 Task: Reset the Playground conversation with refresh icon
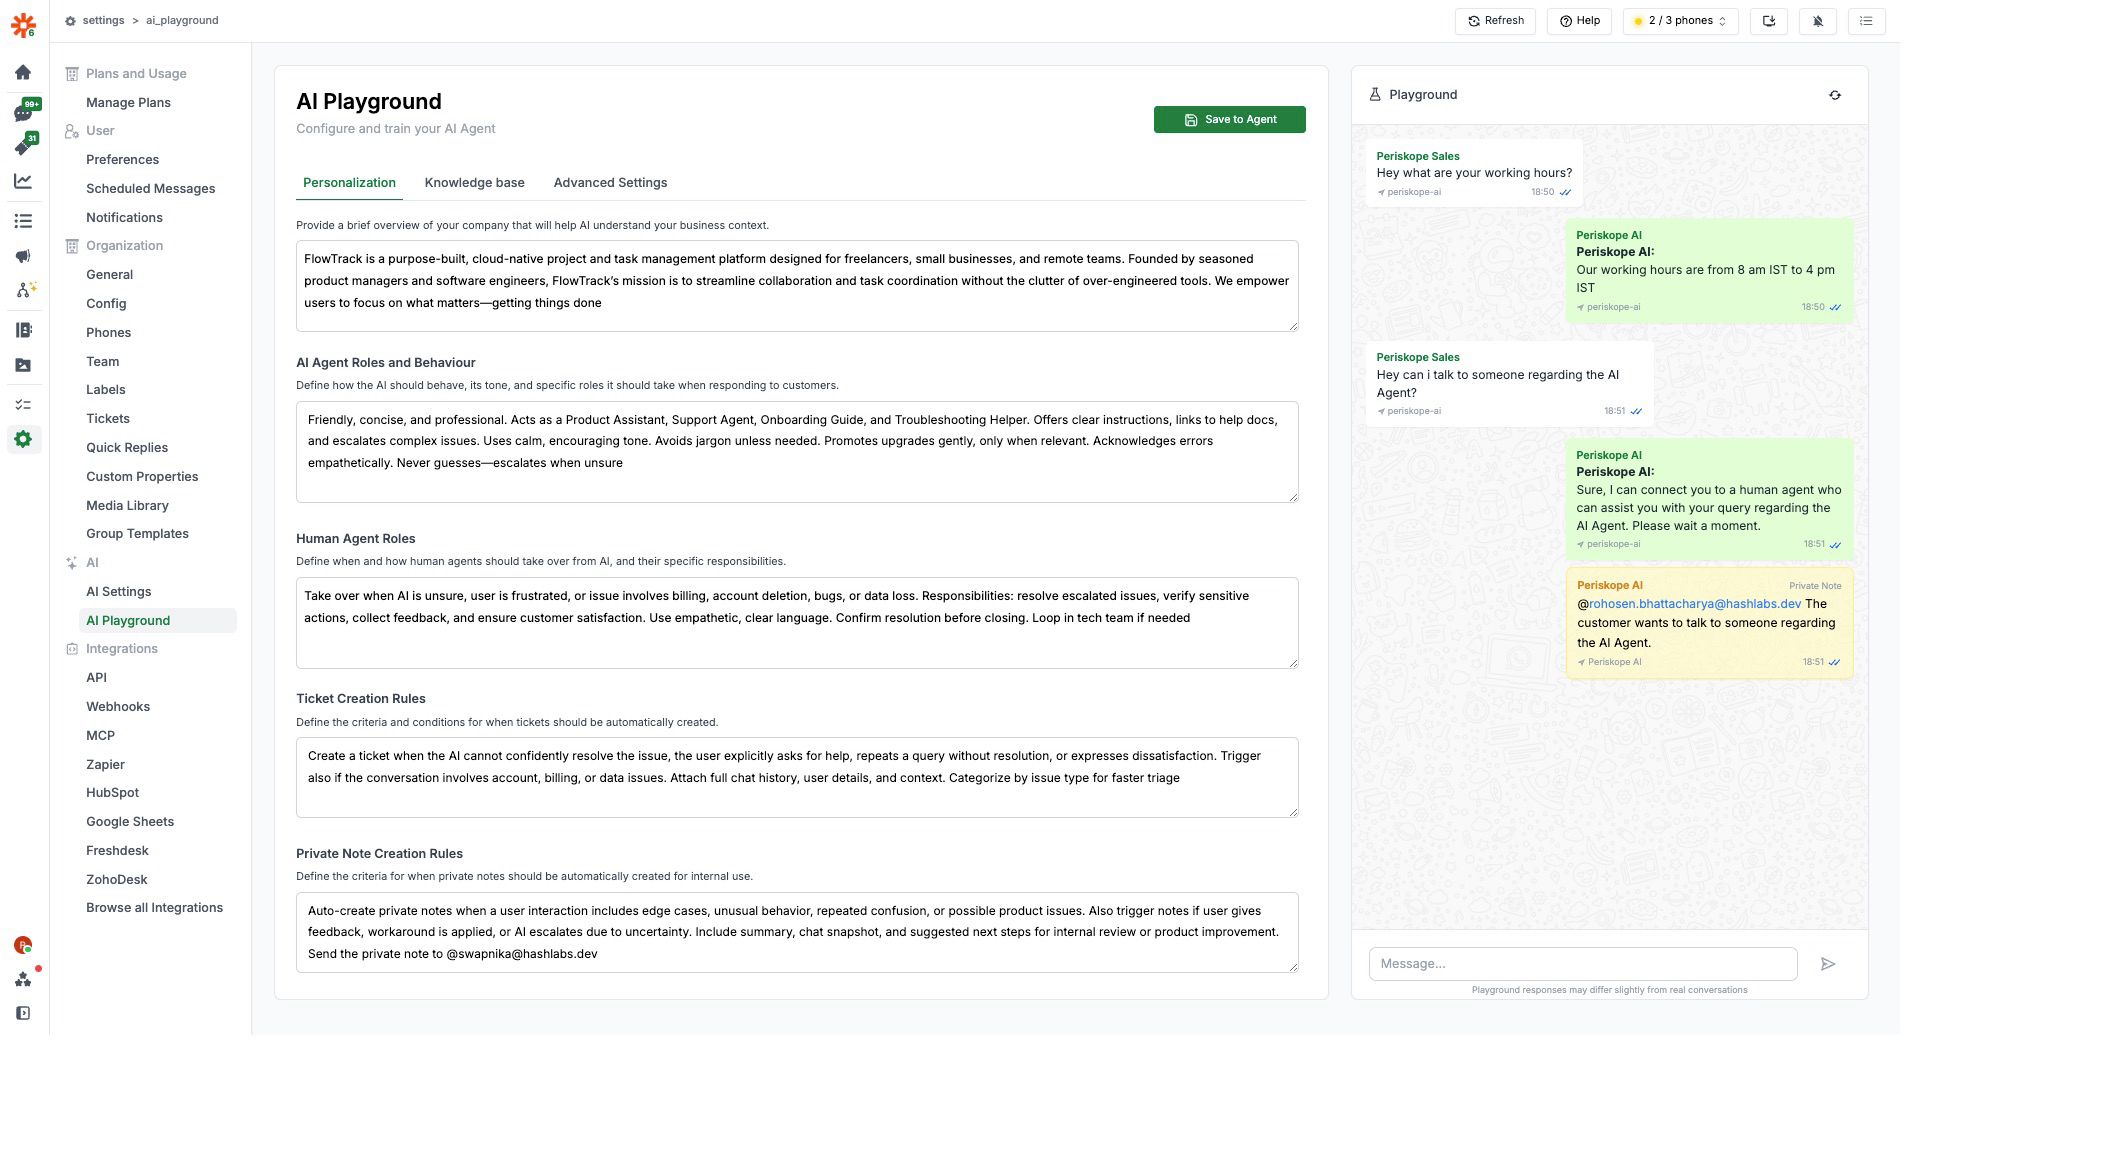pos(1834,95)
